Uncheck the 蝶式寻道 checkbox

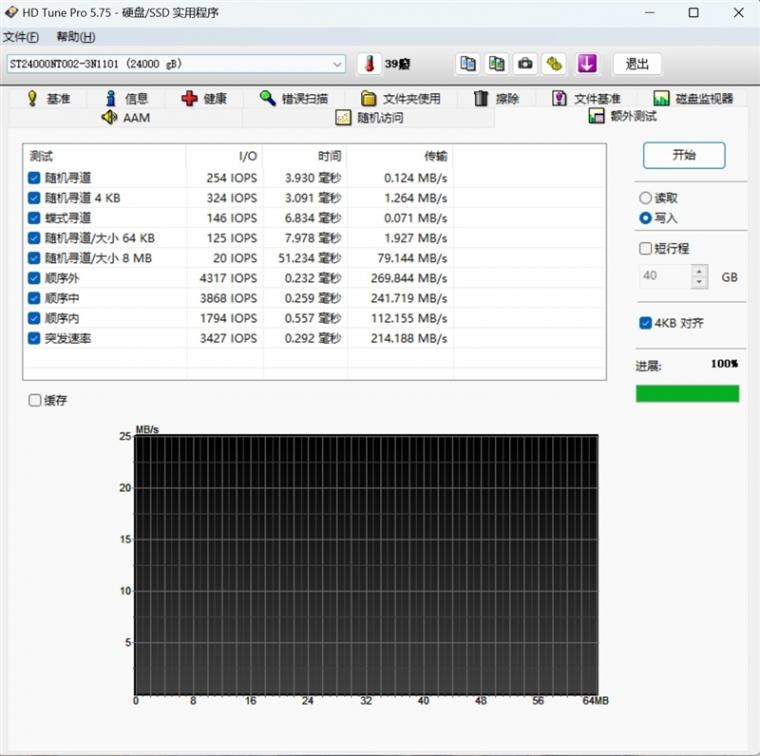[x=34, y=218]
